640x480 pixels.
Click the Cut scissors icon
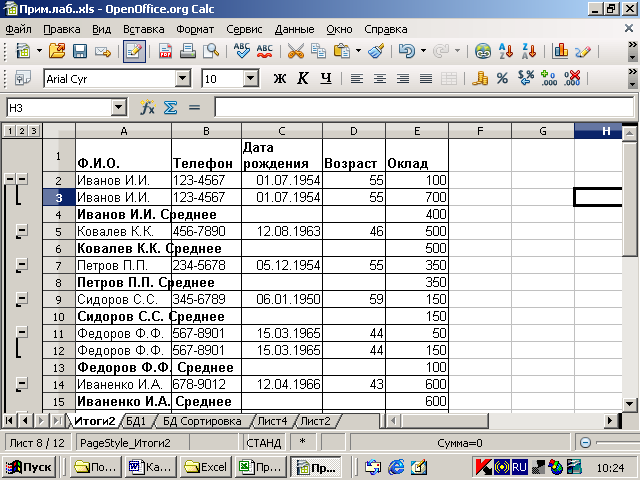(x=296, y=51)
